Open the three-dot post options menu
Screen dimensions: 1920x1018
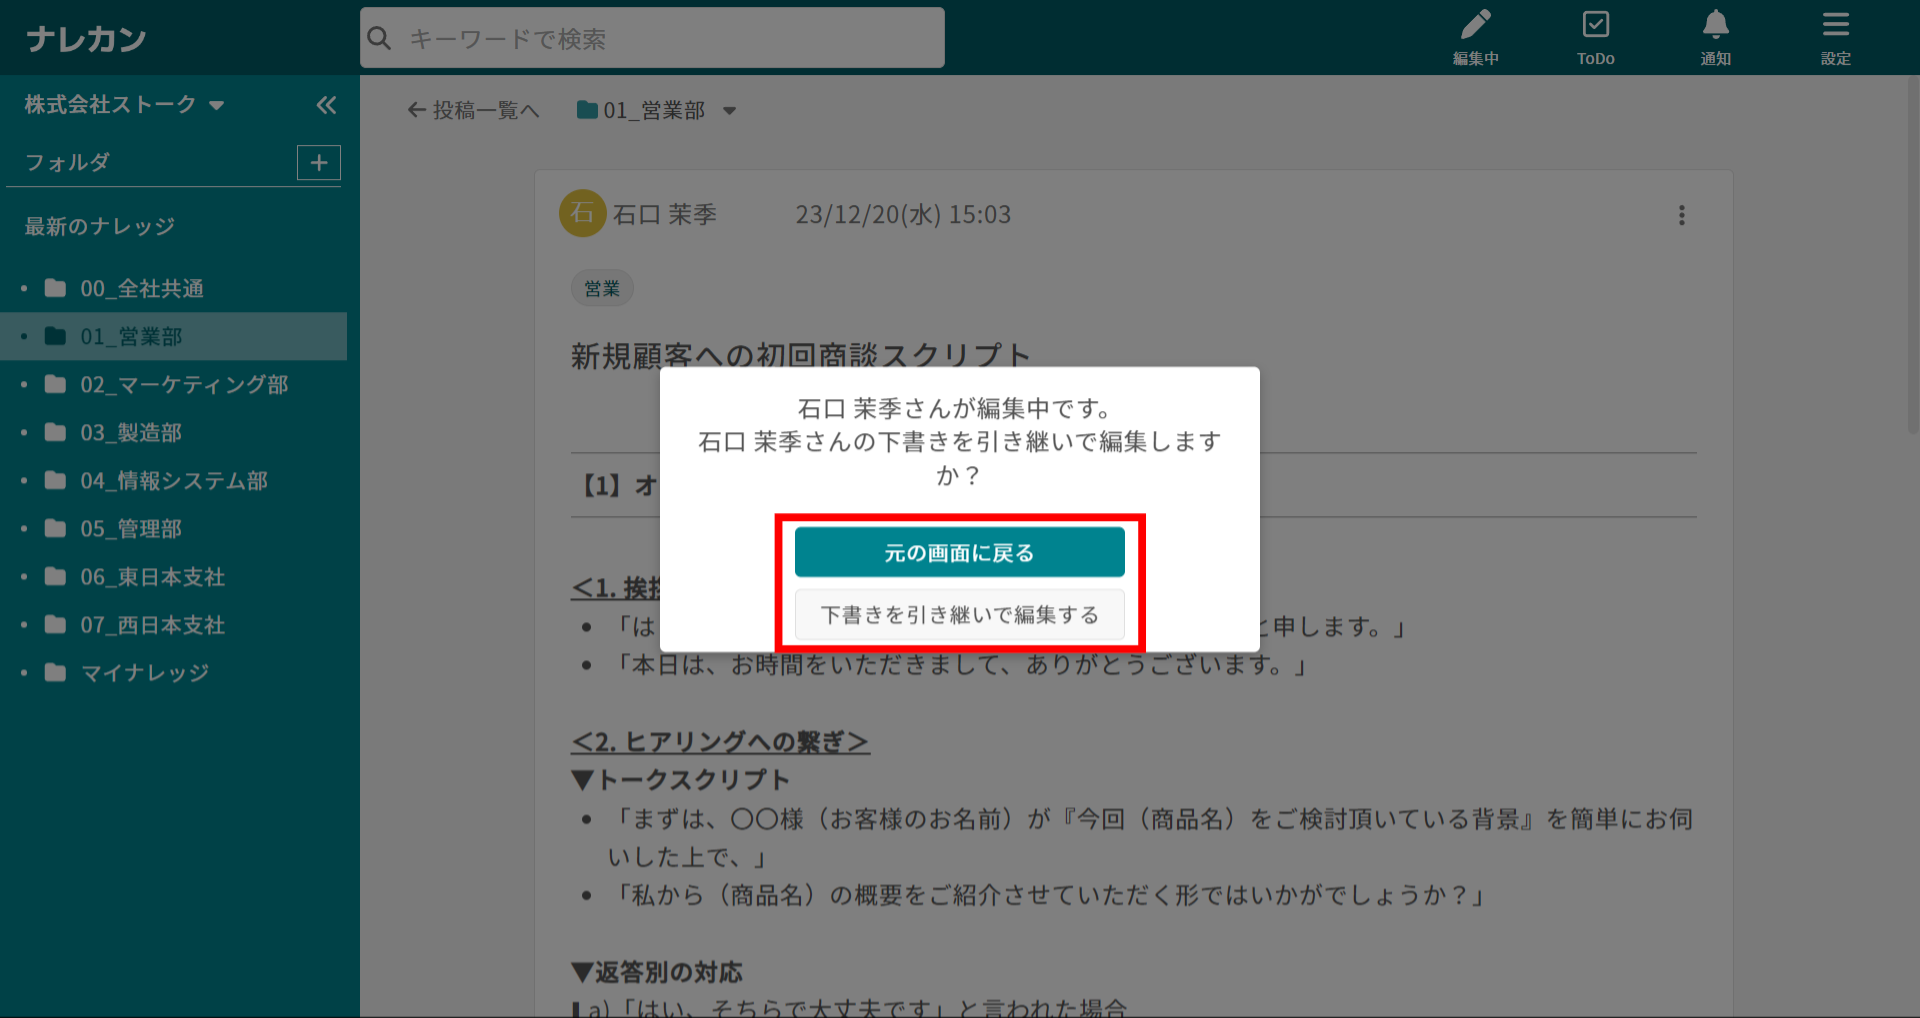coord(1681,215)
